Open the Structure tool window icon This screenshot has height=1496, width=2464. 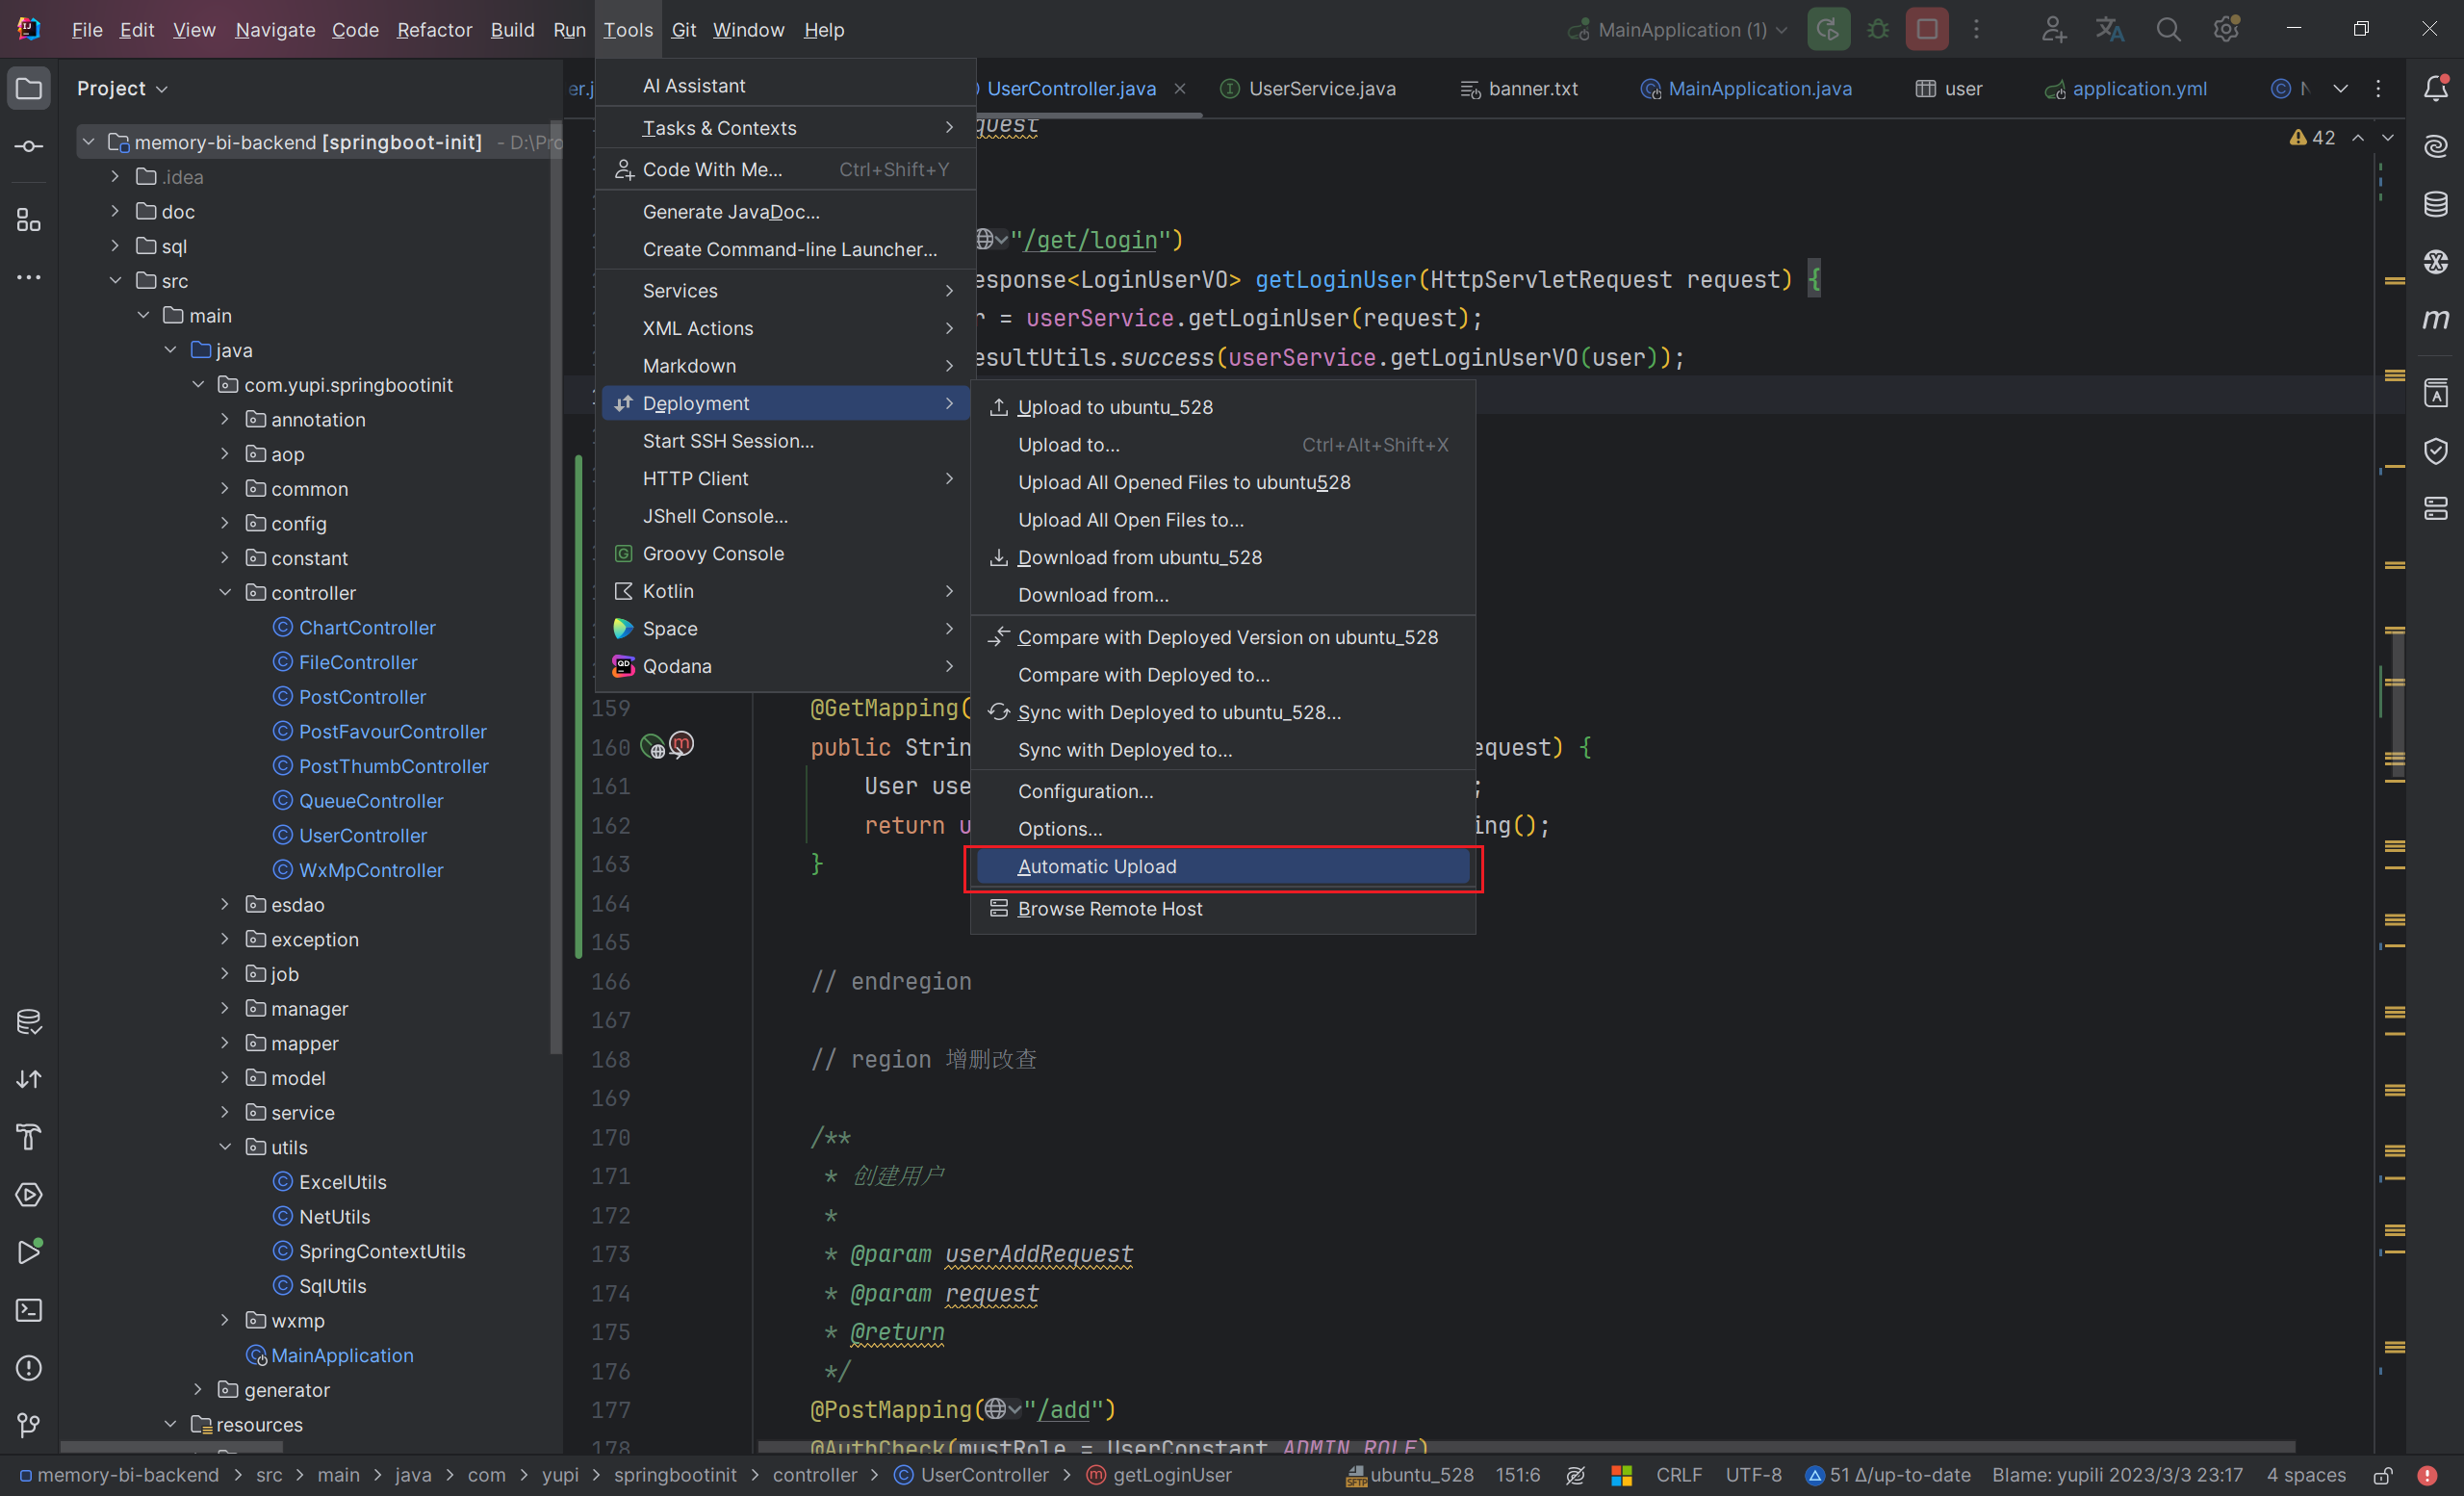(x=29, y=220)
